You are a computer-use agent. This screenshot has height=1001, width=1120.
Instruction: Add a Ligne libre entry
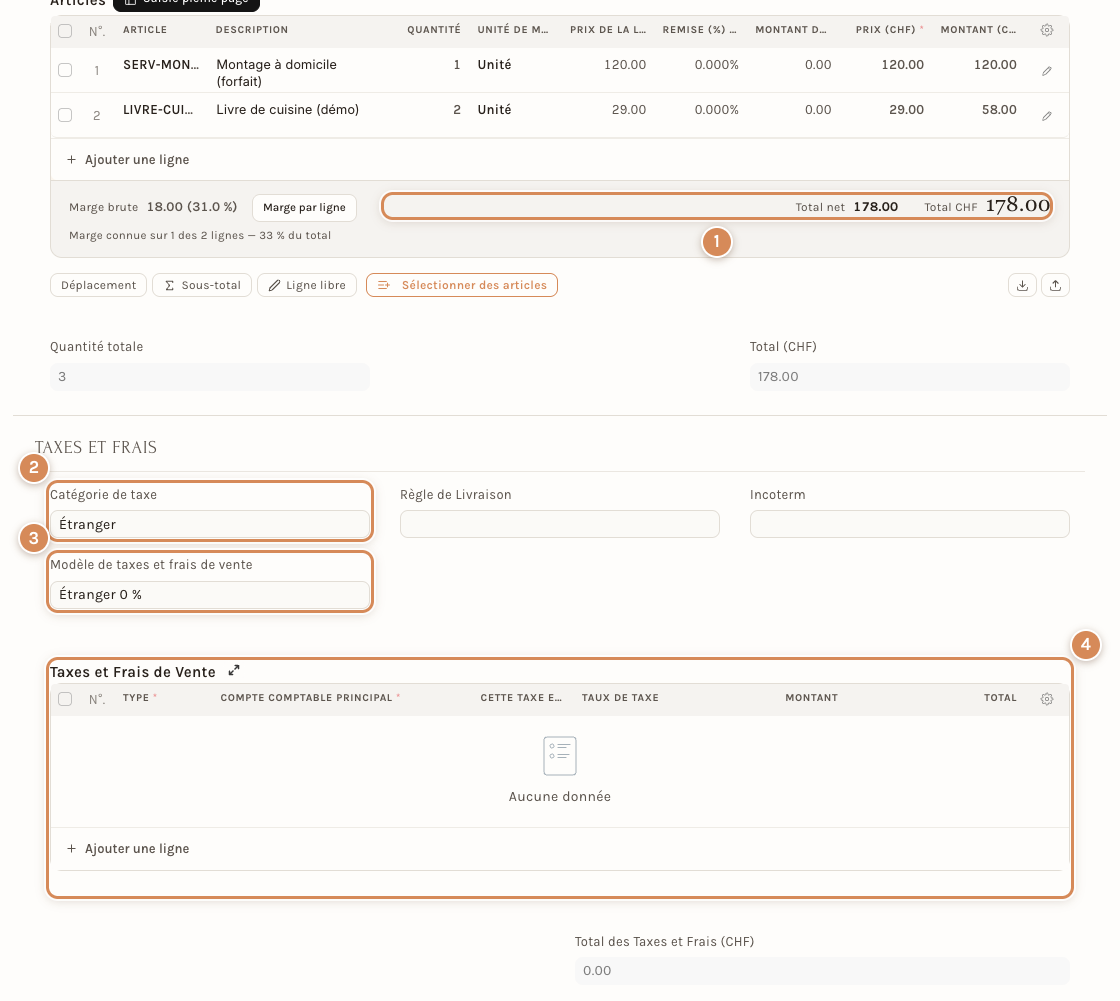tap(307, 285)
